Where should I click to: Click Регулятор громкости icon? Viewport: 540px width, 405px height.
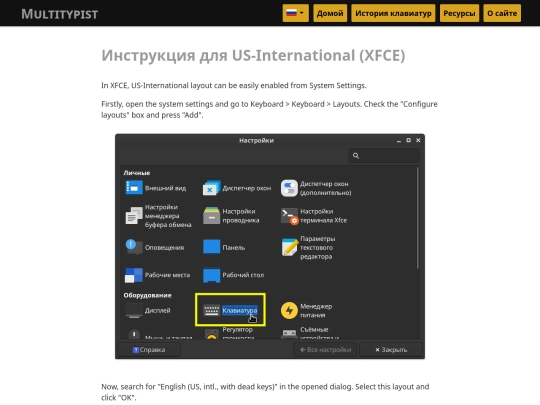click(211, 334)
